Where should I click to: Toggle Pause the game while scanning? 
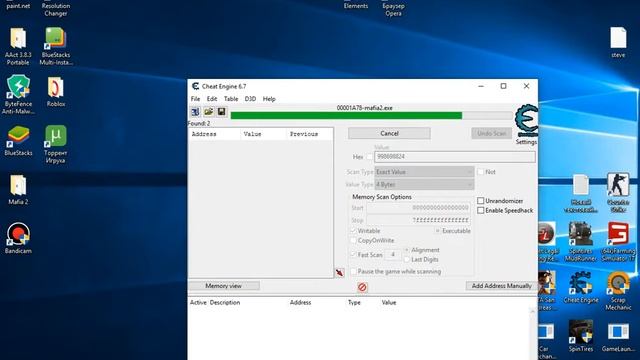[353, 271]
